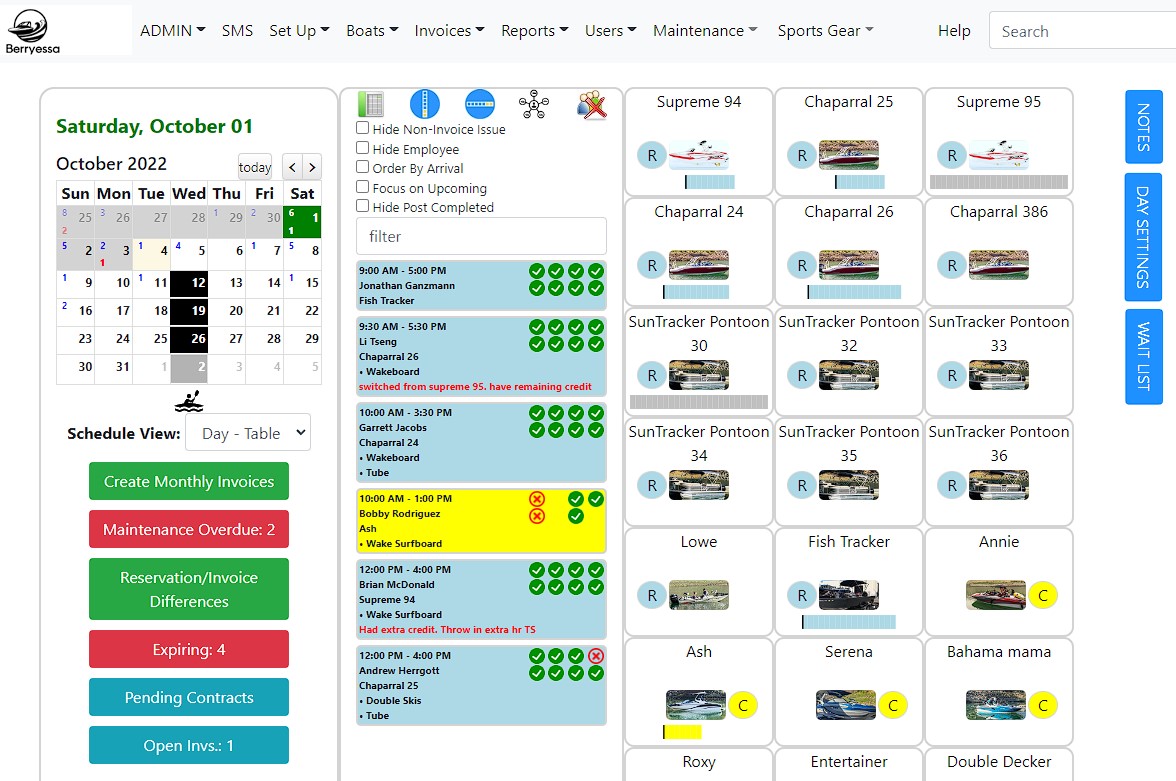Viewport: 1176px width, 781px height.
Task: Open the green spreadsheet table icon
Action: (369, 103)
